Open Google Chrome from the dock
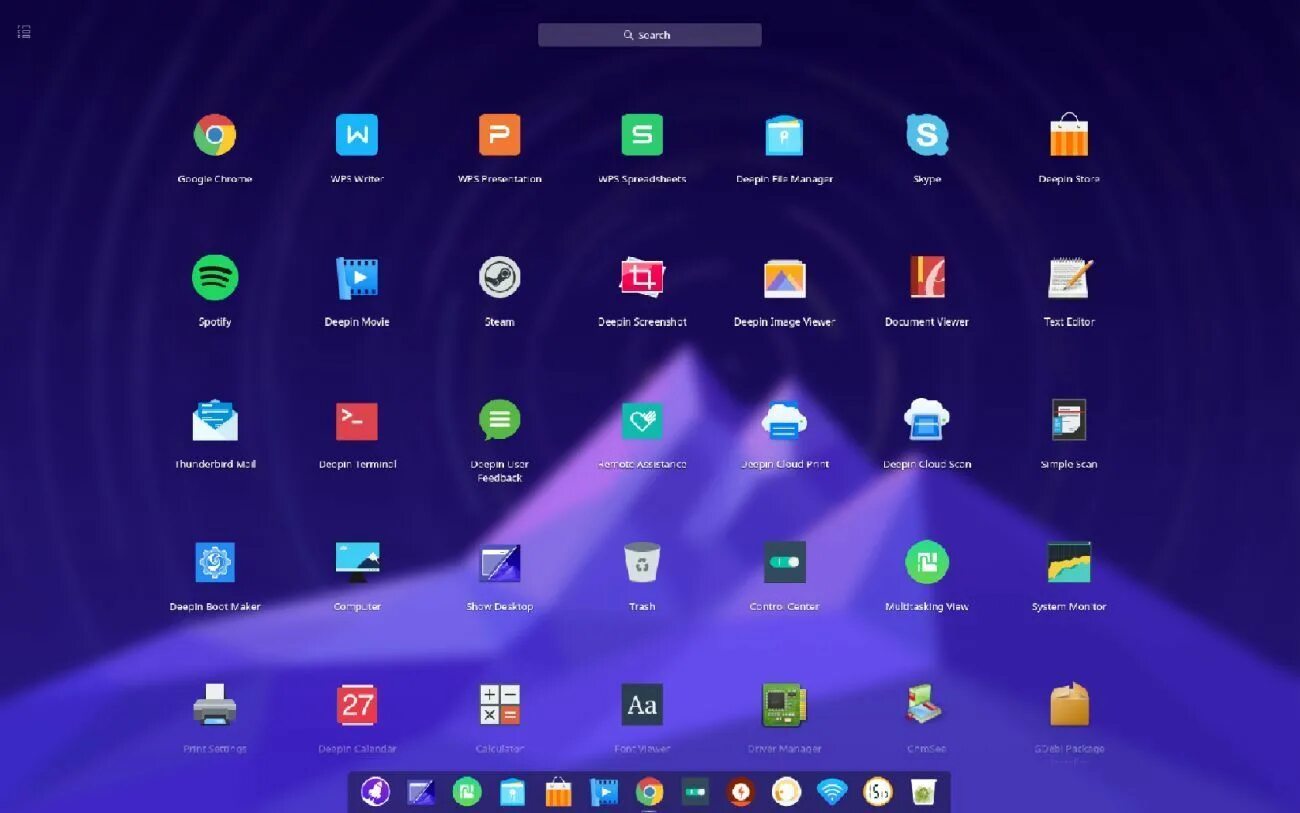Image resolution: width=1300 pixels, height=813 pixels. click(649, 792)
